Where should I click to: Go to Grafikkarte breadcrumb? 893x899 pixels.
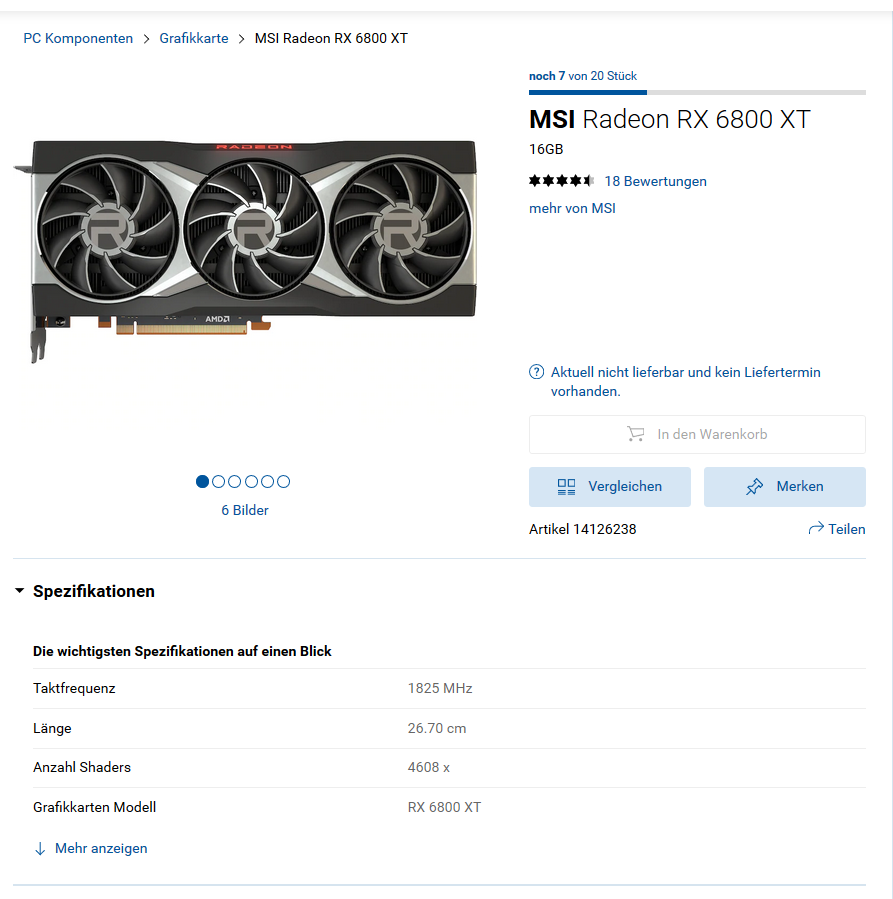click(194, 38)
